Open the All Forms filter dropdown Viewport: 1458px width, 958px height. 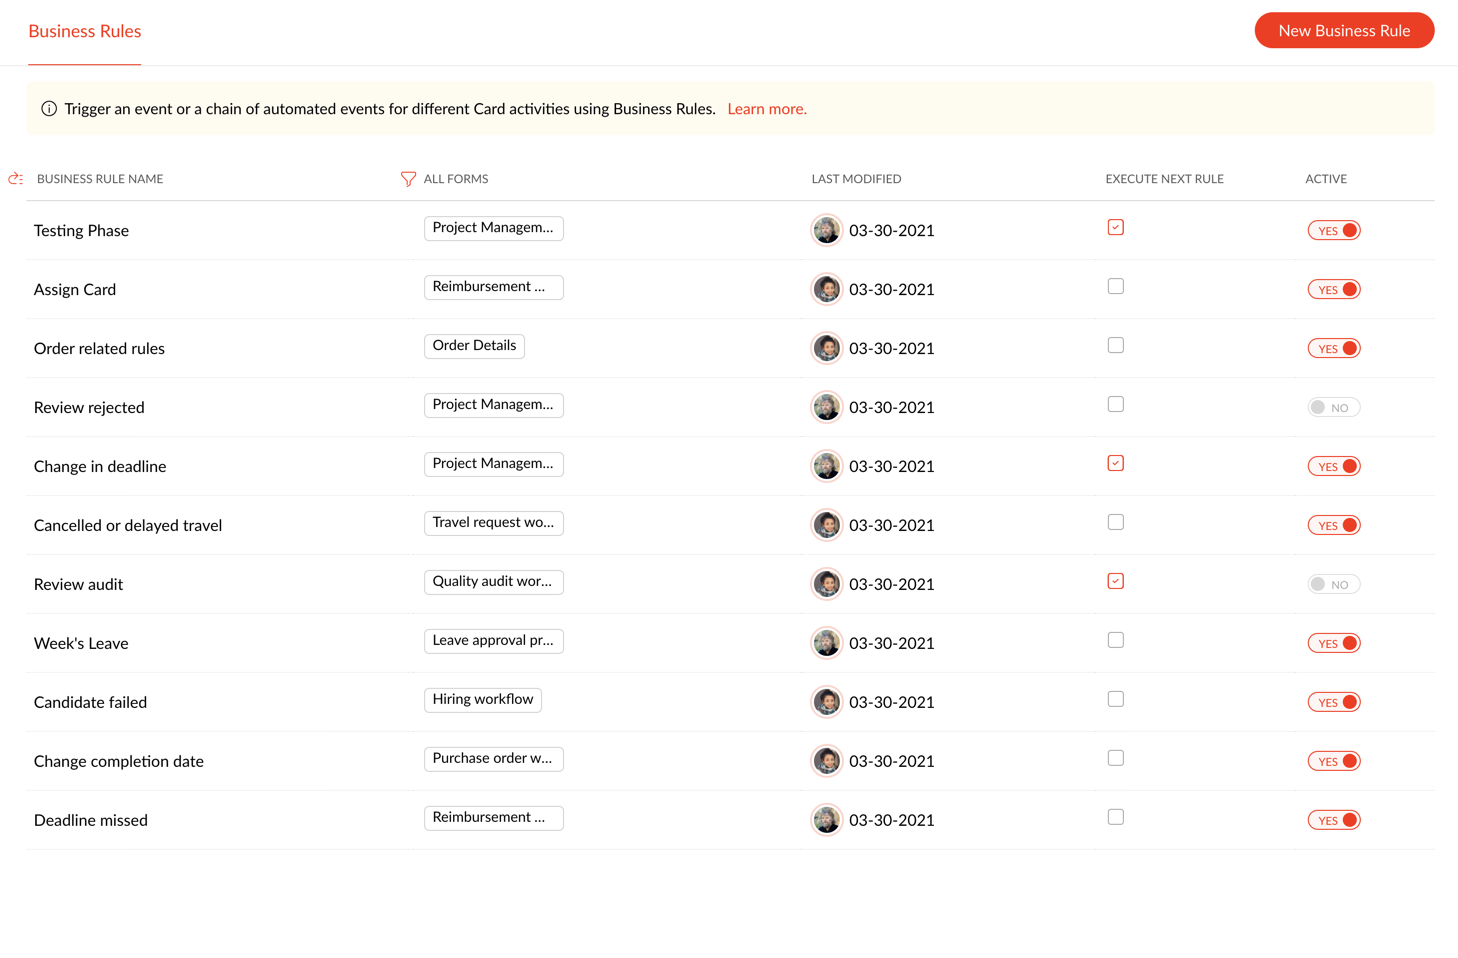[455, 179]
